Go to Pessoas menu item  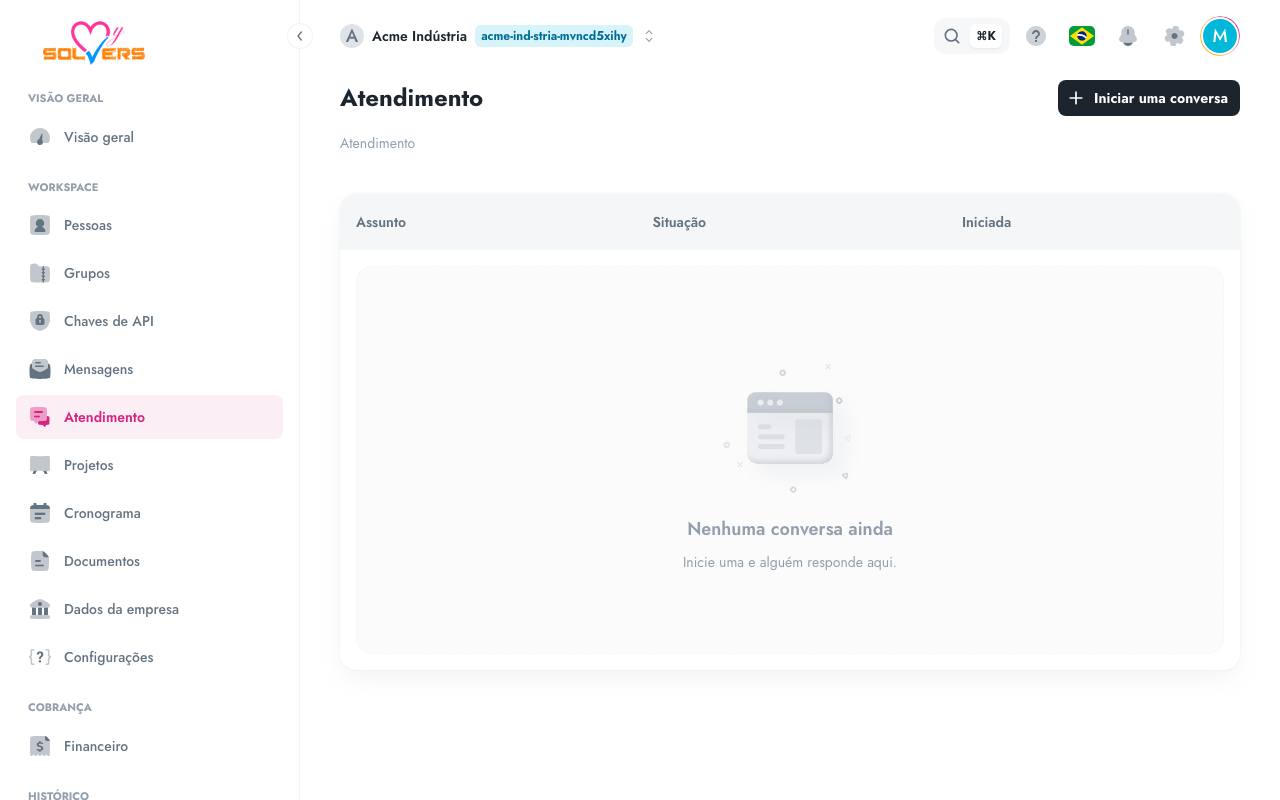[x=150, y=225]
